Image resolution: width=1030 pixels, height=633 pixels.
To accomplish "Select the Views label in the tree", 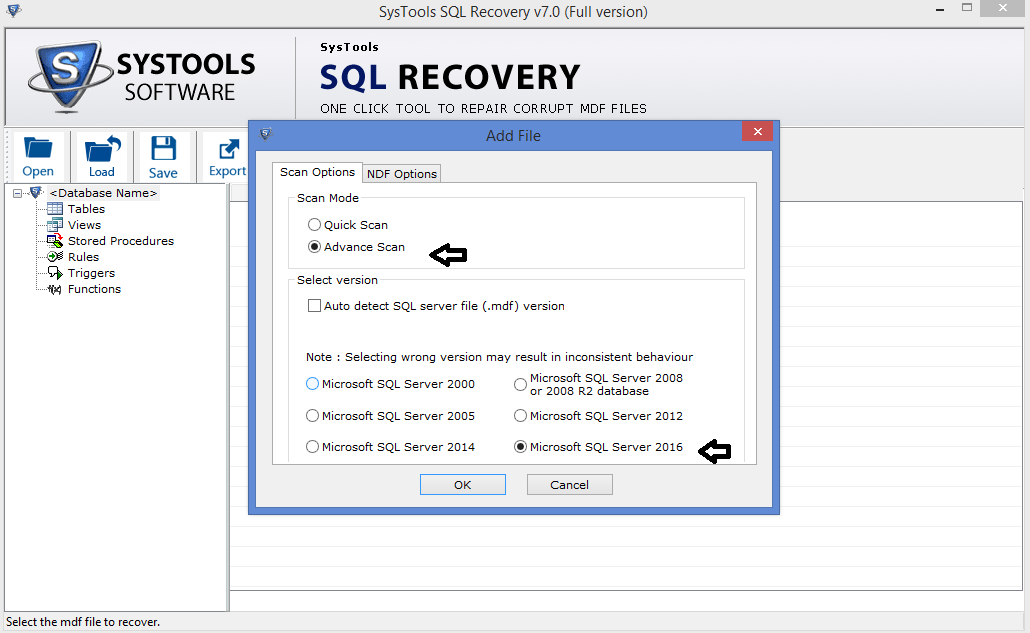I will tap(84, 225).
